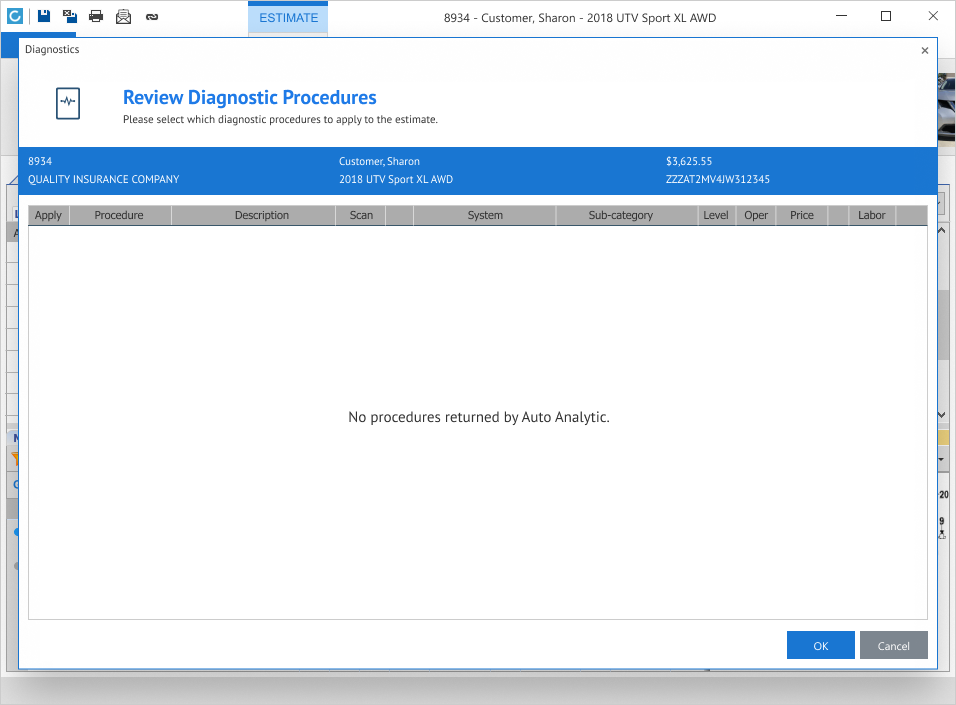
Task: Open the ESTIMATE tab
Action: coord(288,18)
